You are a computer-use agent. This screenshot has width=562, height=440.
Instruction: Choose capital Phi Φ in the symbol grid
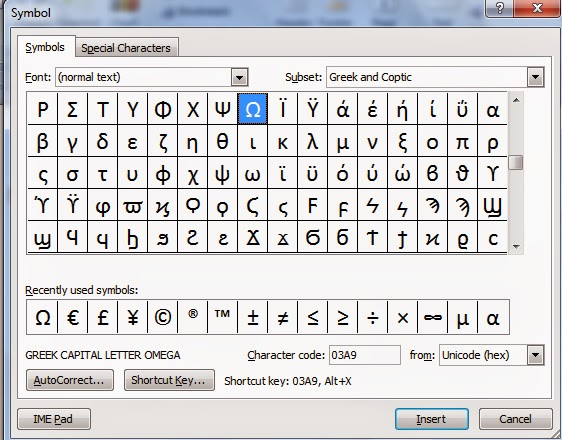click(162, 109)
